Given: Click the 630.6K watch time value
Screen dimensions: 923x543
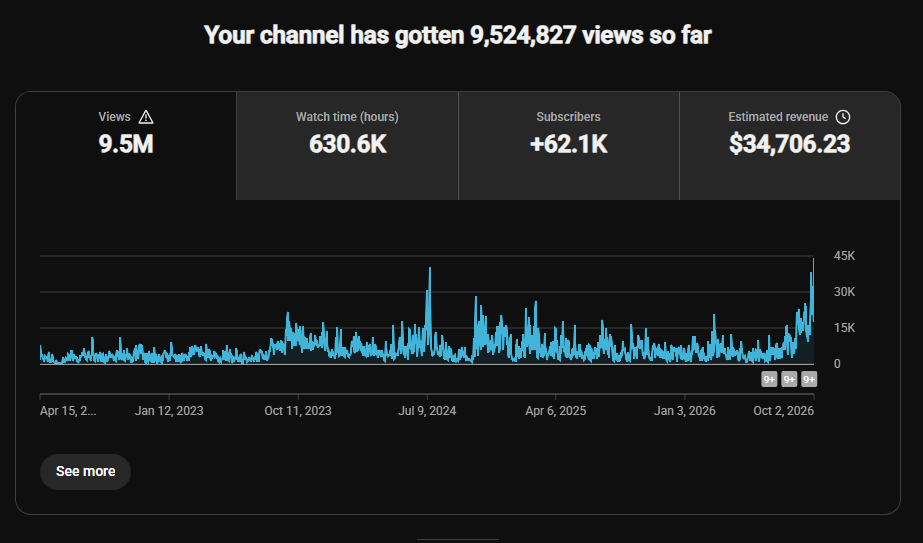Looking at the screenshot, I should 347,144.
